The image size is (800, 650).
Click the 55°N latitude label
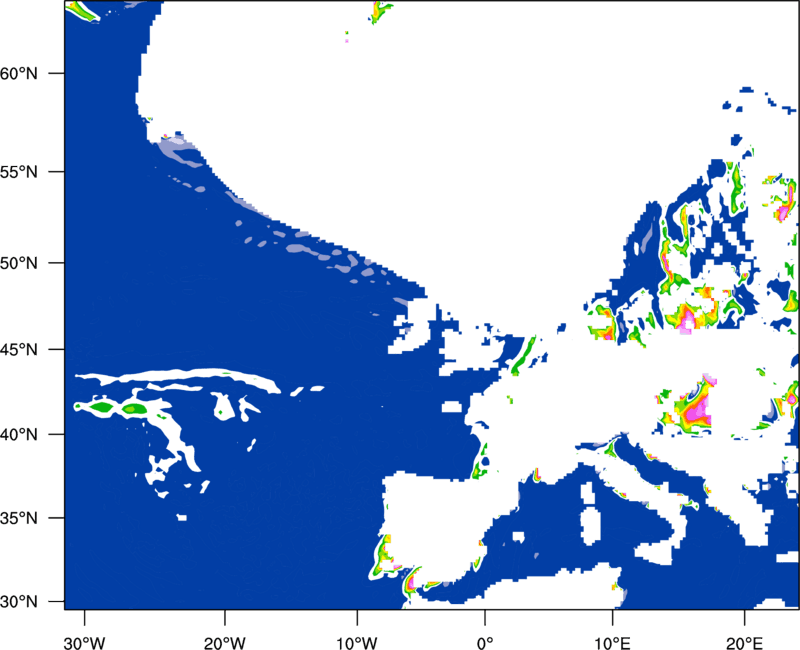click(19, 172)
